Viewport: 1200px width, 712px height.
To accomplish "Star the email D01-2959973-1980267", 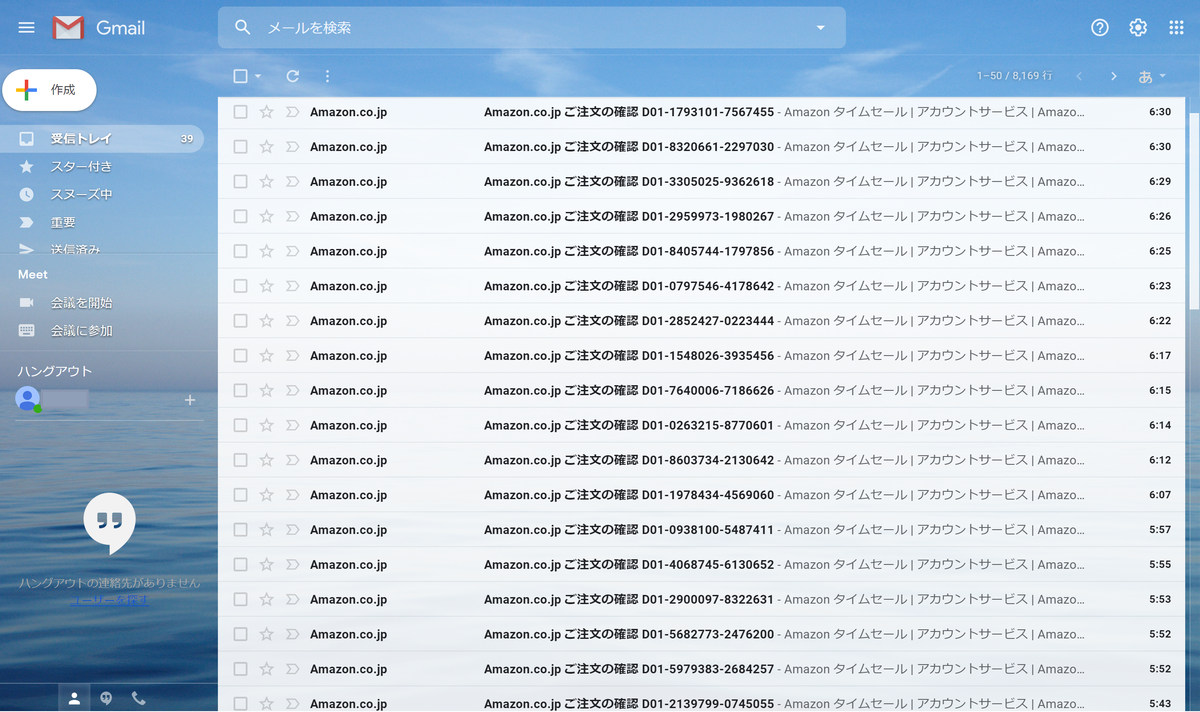I will 266,216.
